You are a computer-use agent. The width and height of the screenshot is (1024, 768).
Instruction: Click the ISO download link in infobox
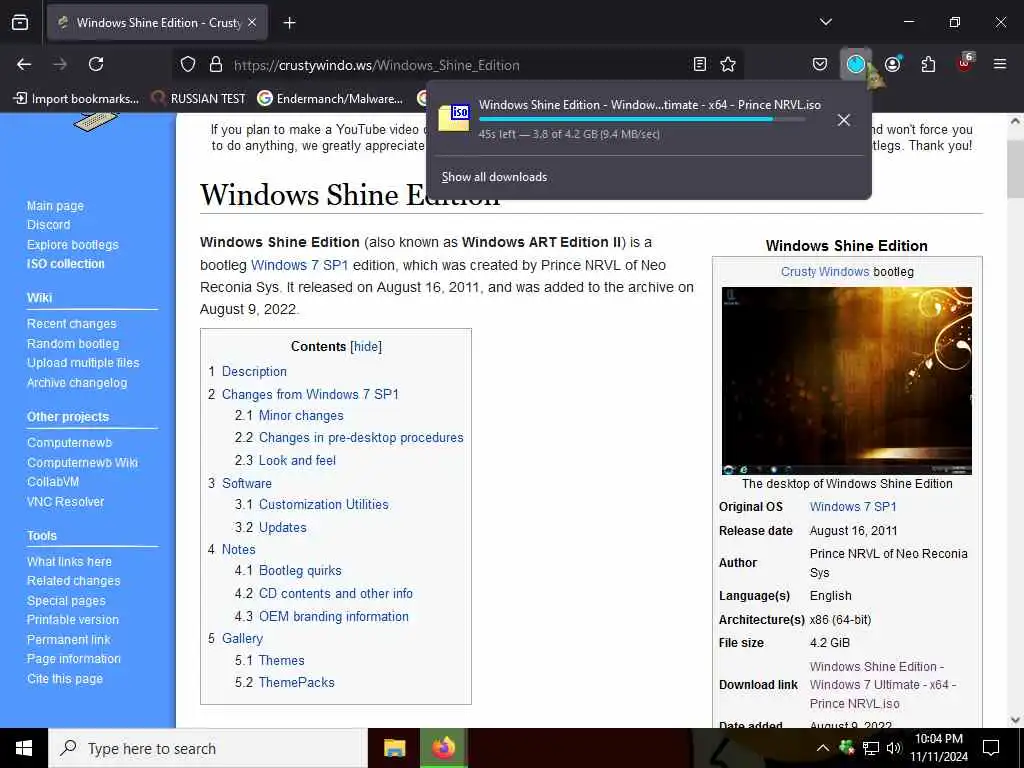pyautogui.click(x=882, y=685)
